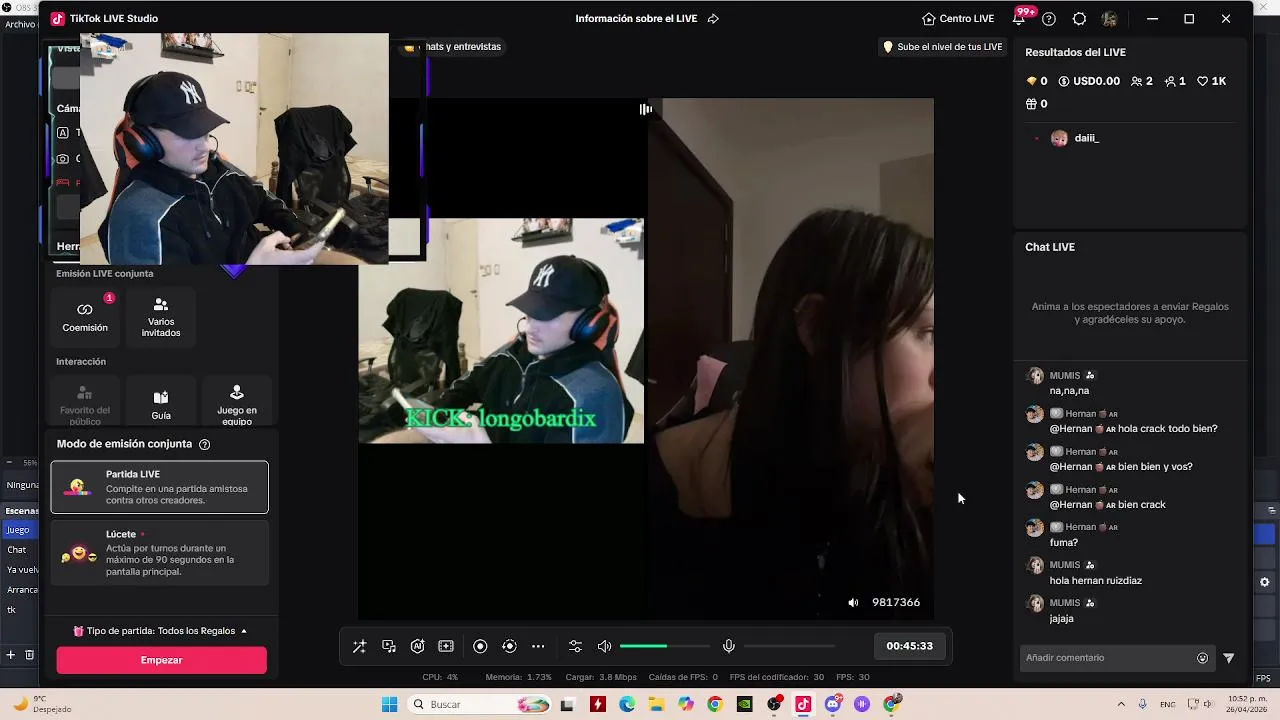Screen dimensions: 1280x720
Task: Open the emoji picker in comment box
Action: pyautogui.click(x=1202, y=658)
